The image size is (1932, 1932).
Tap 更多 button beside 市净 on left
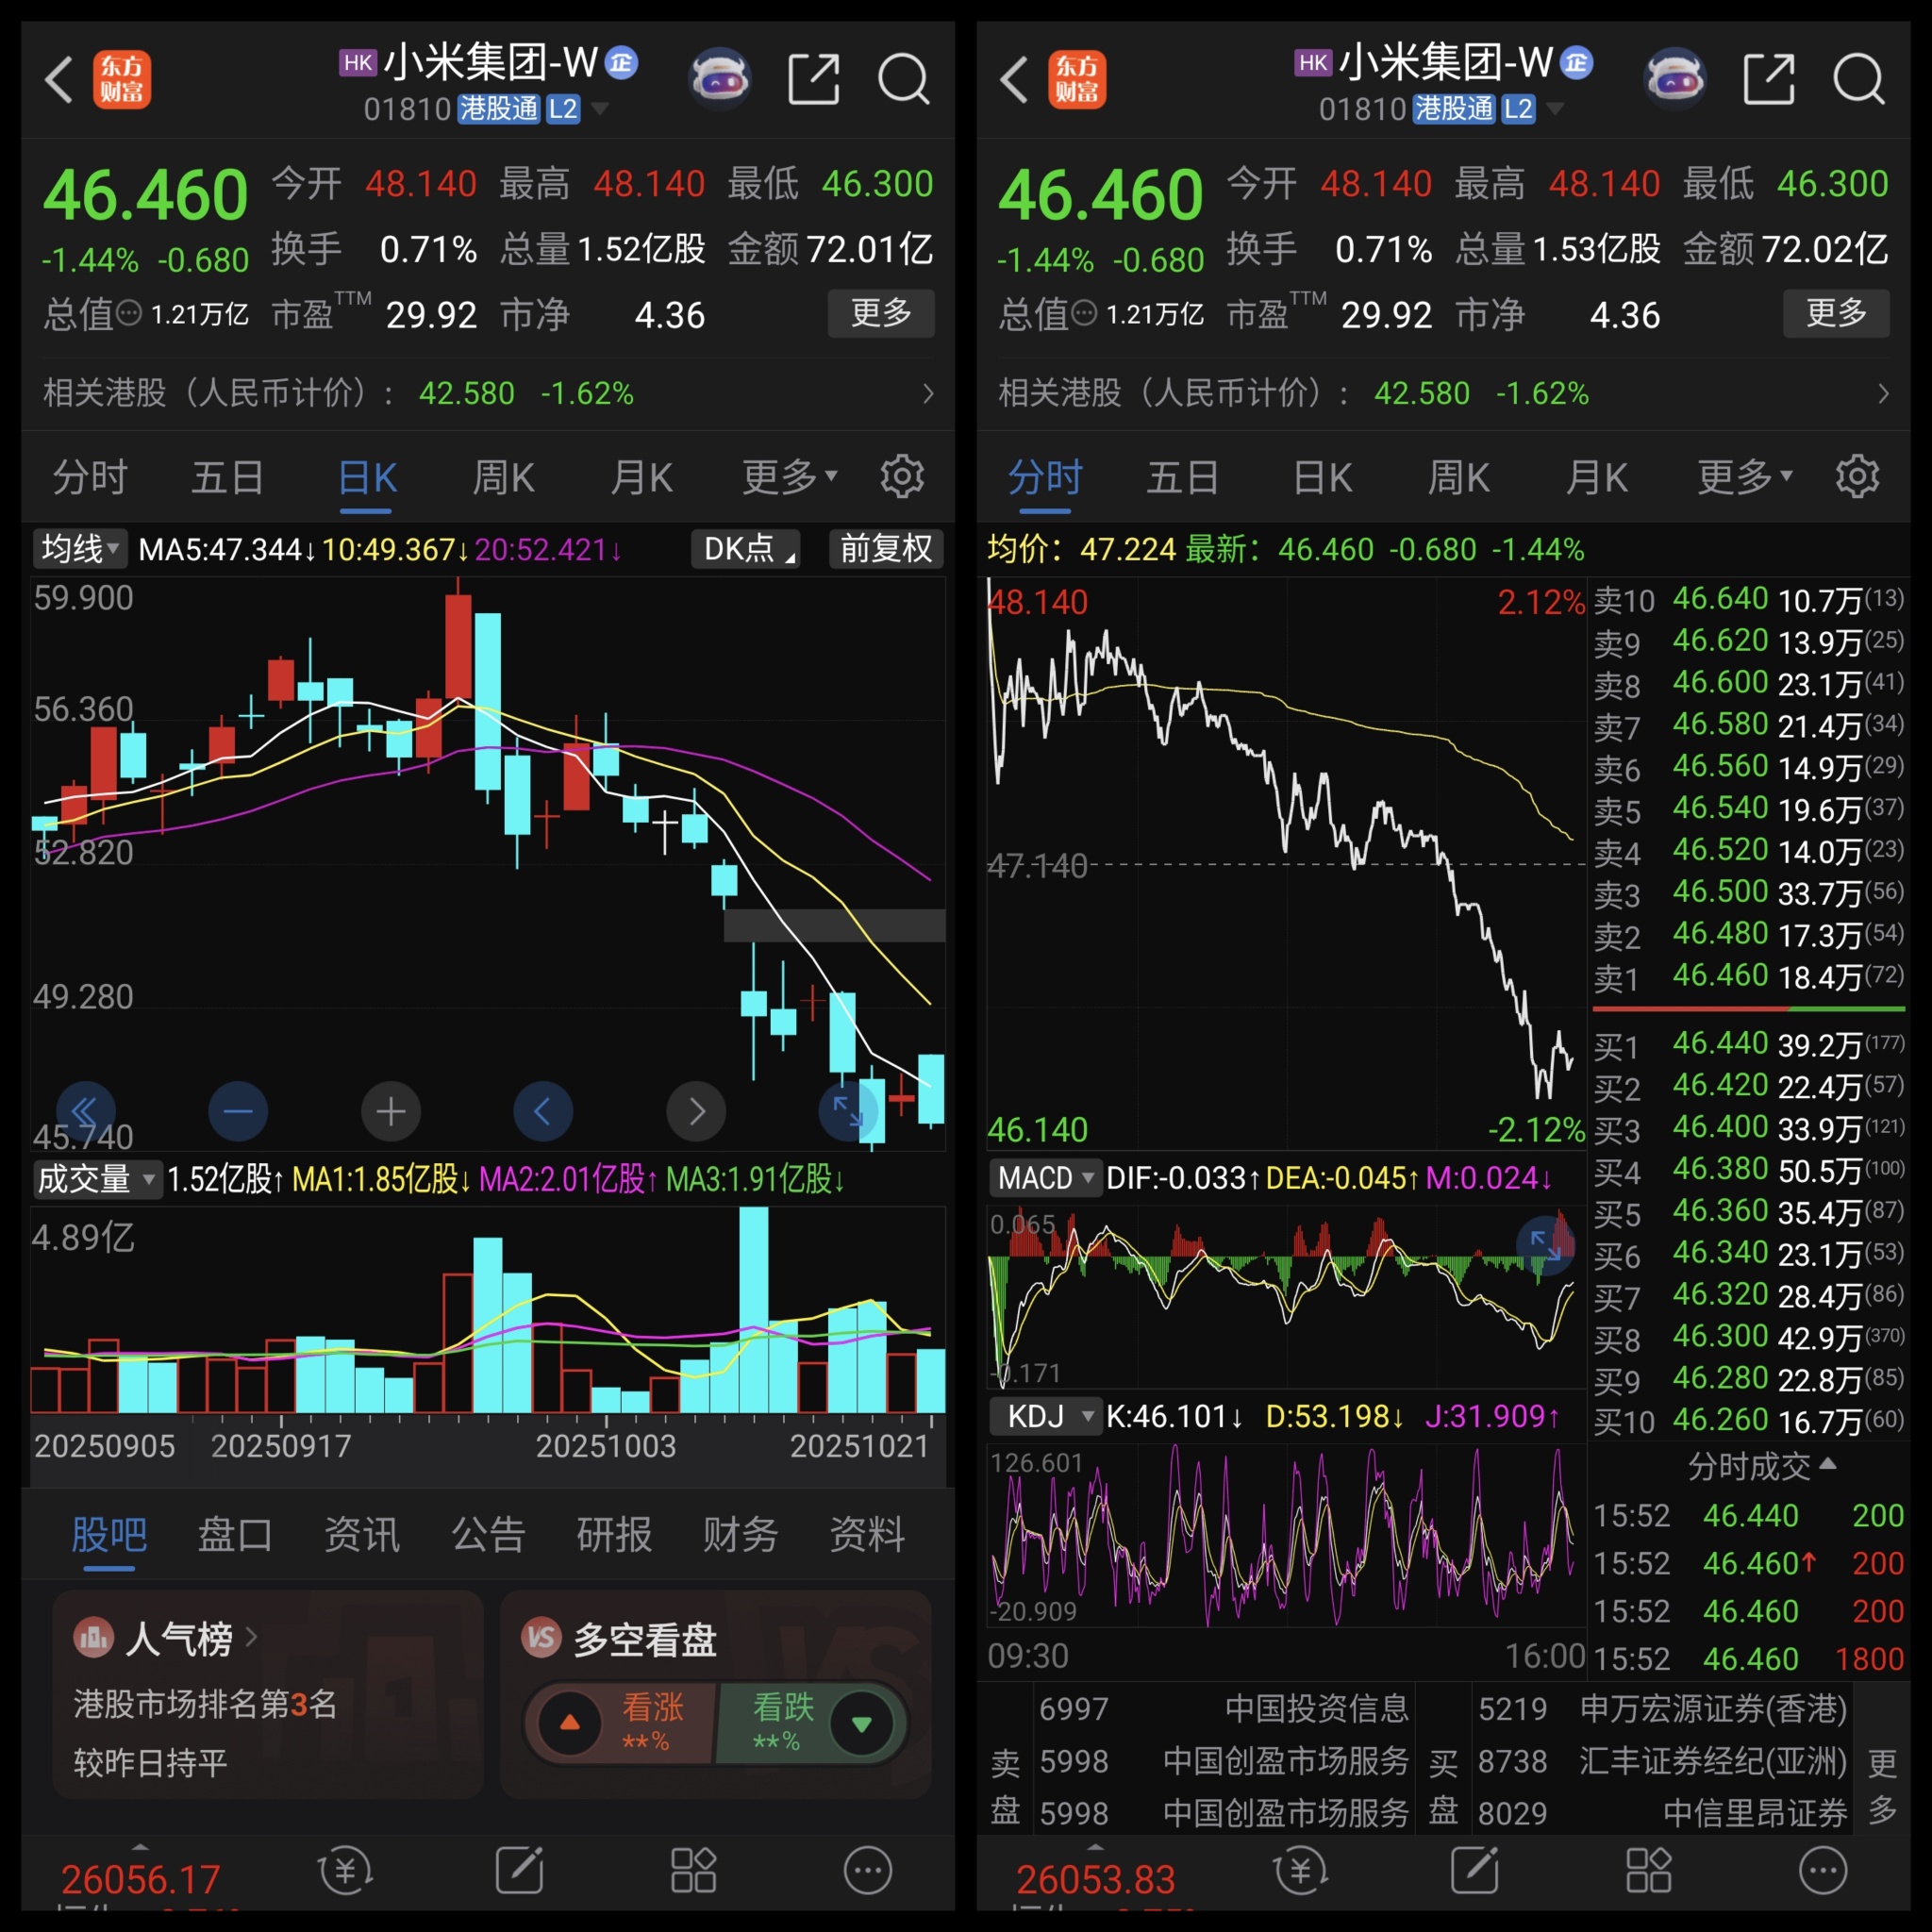(x=880, y=313)
